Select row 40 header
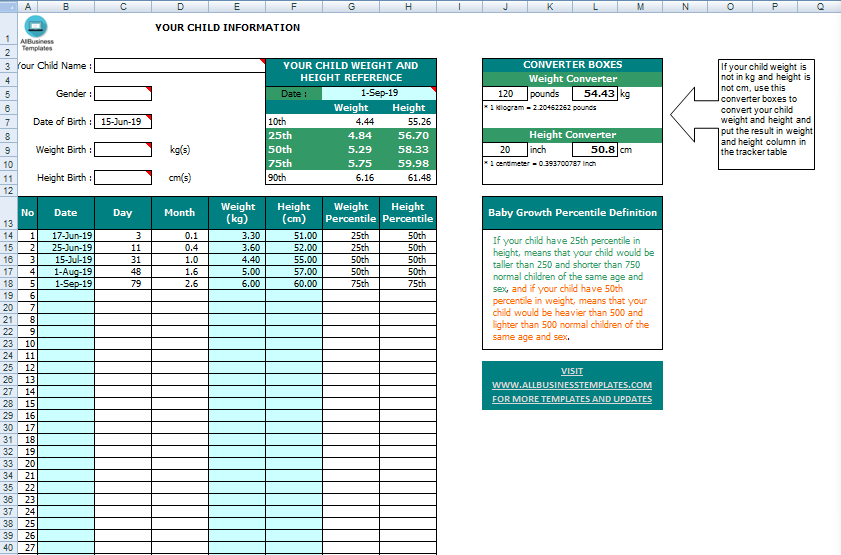 pyautogui.click(x=9, y=547)
